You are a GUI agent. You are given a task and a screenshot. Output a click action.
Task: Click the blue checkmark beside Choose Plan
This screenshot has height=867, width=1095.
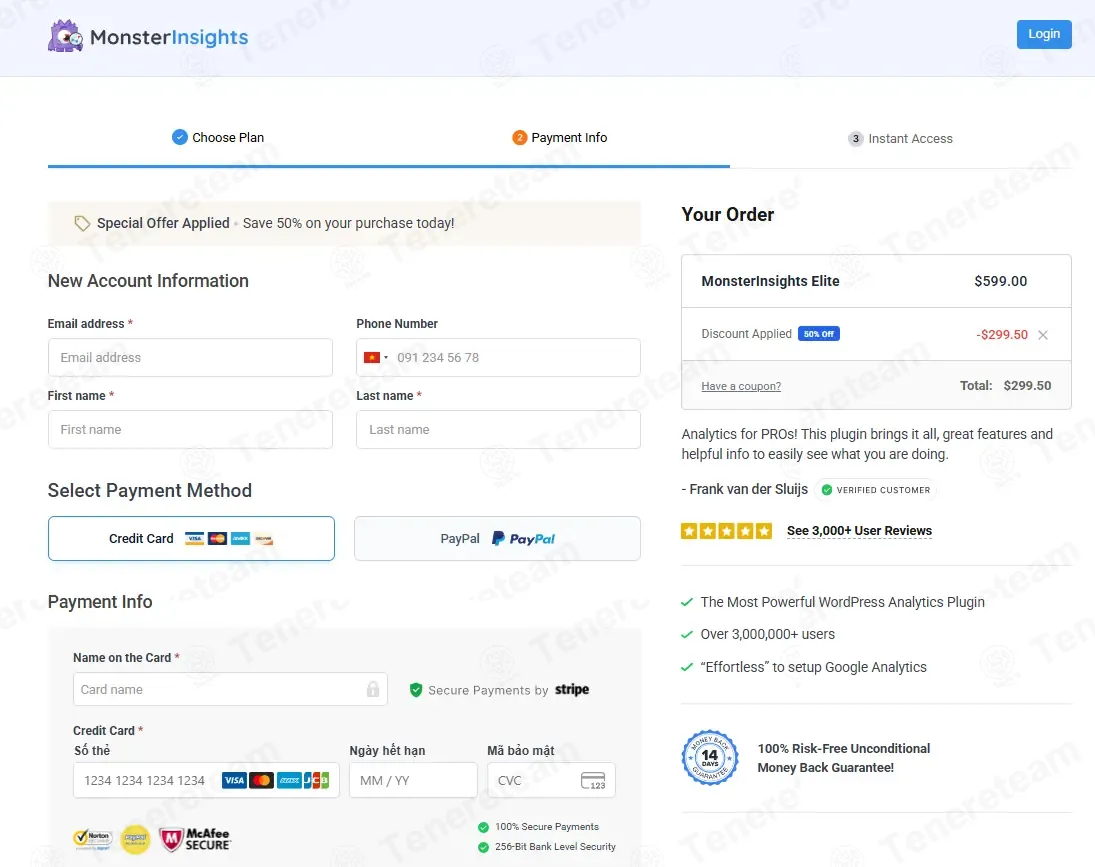[179, 137]
